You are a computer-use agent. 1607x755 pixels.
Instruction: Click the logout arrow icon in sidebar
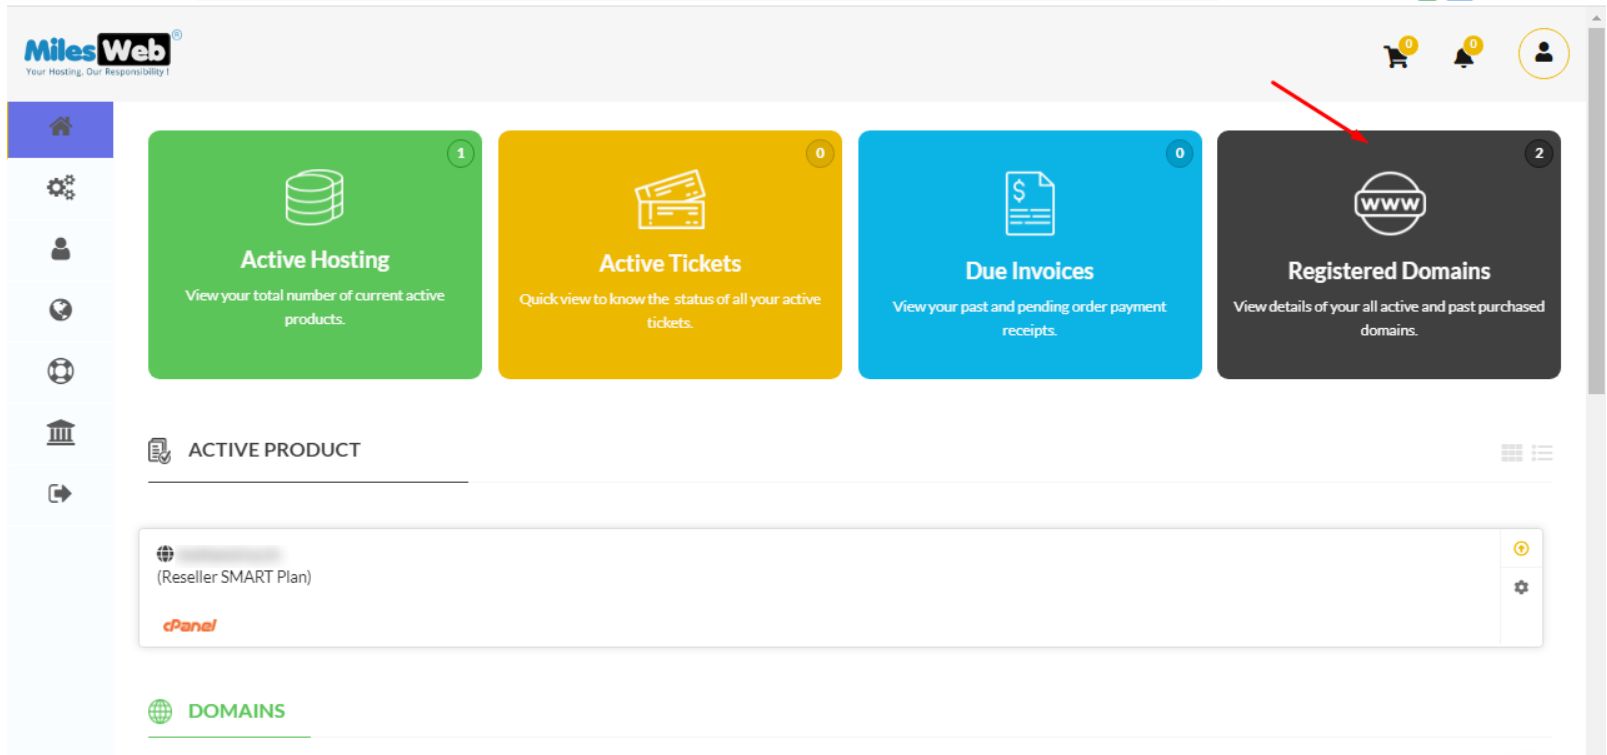(x=60, y=493)
